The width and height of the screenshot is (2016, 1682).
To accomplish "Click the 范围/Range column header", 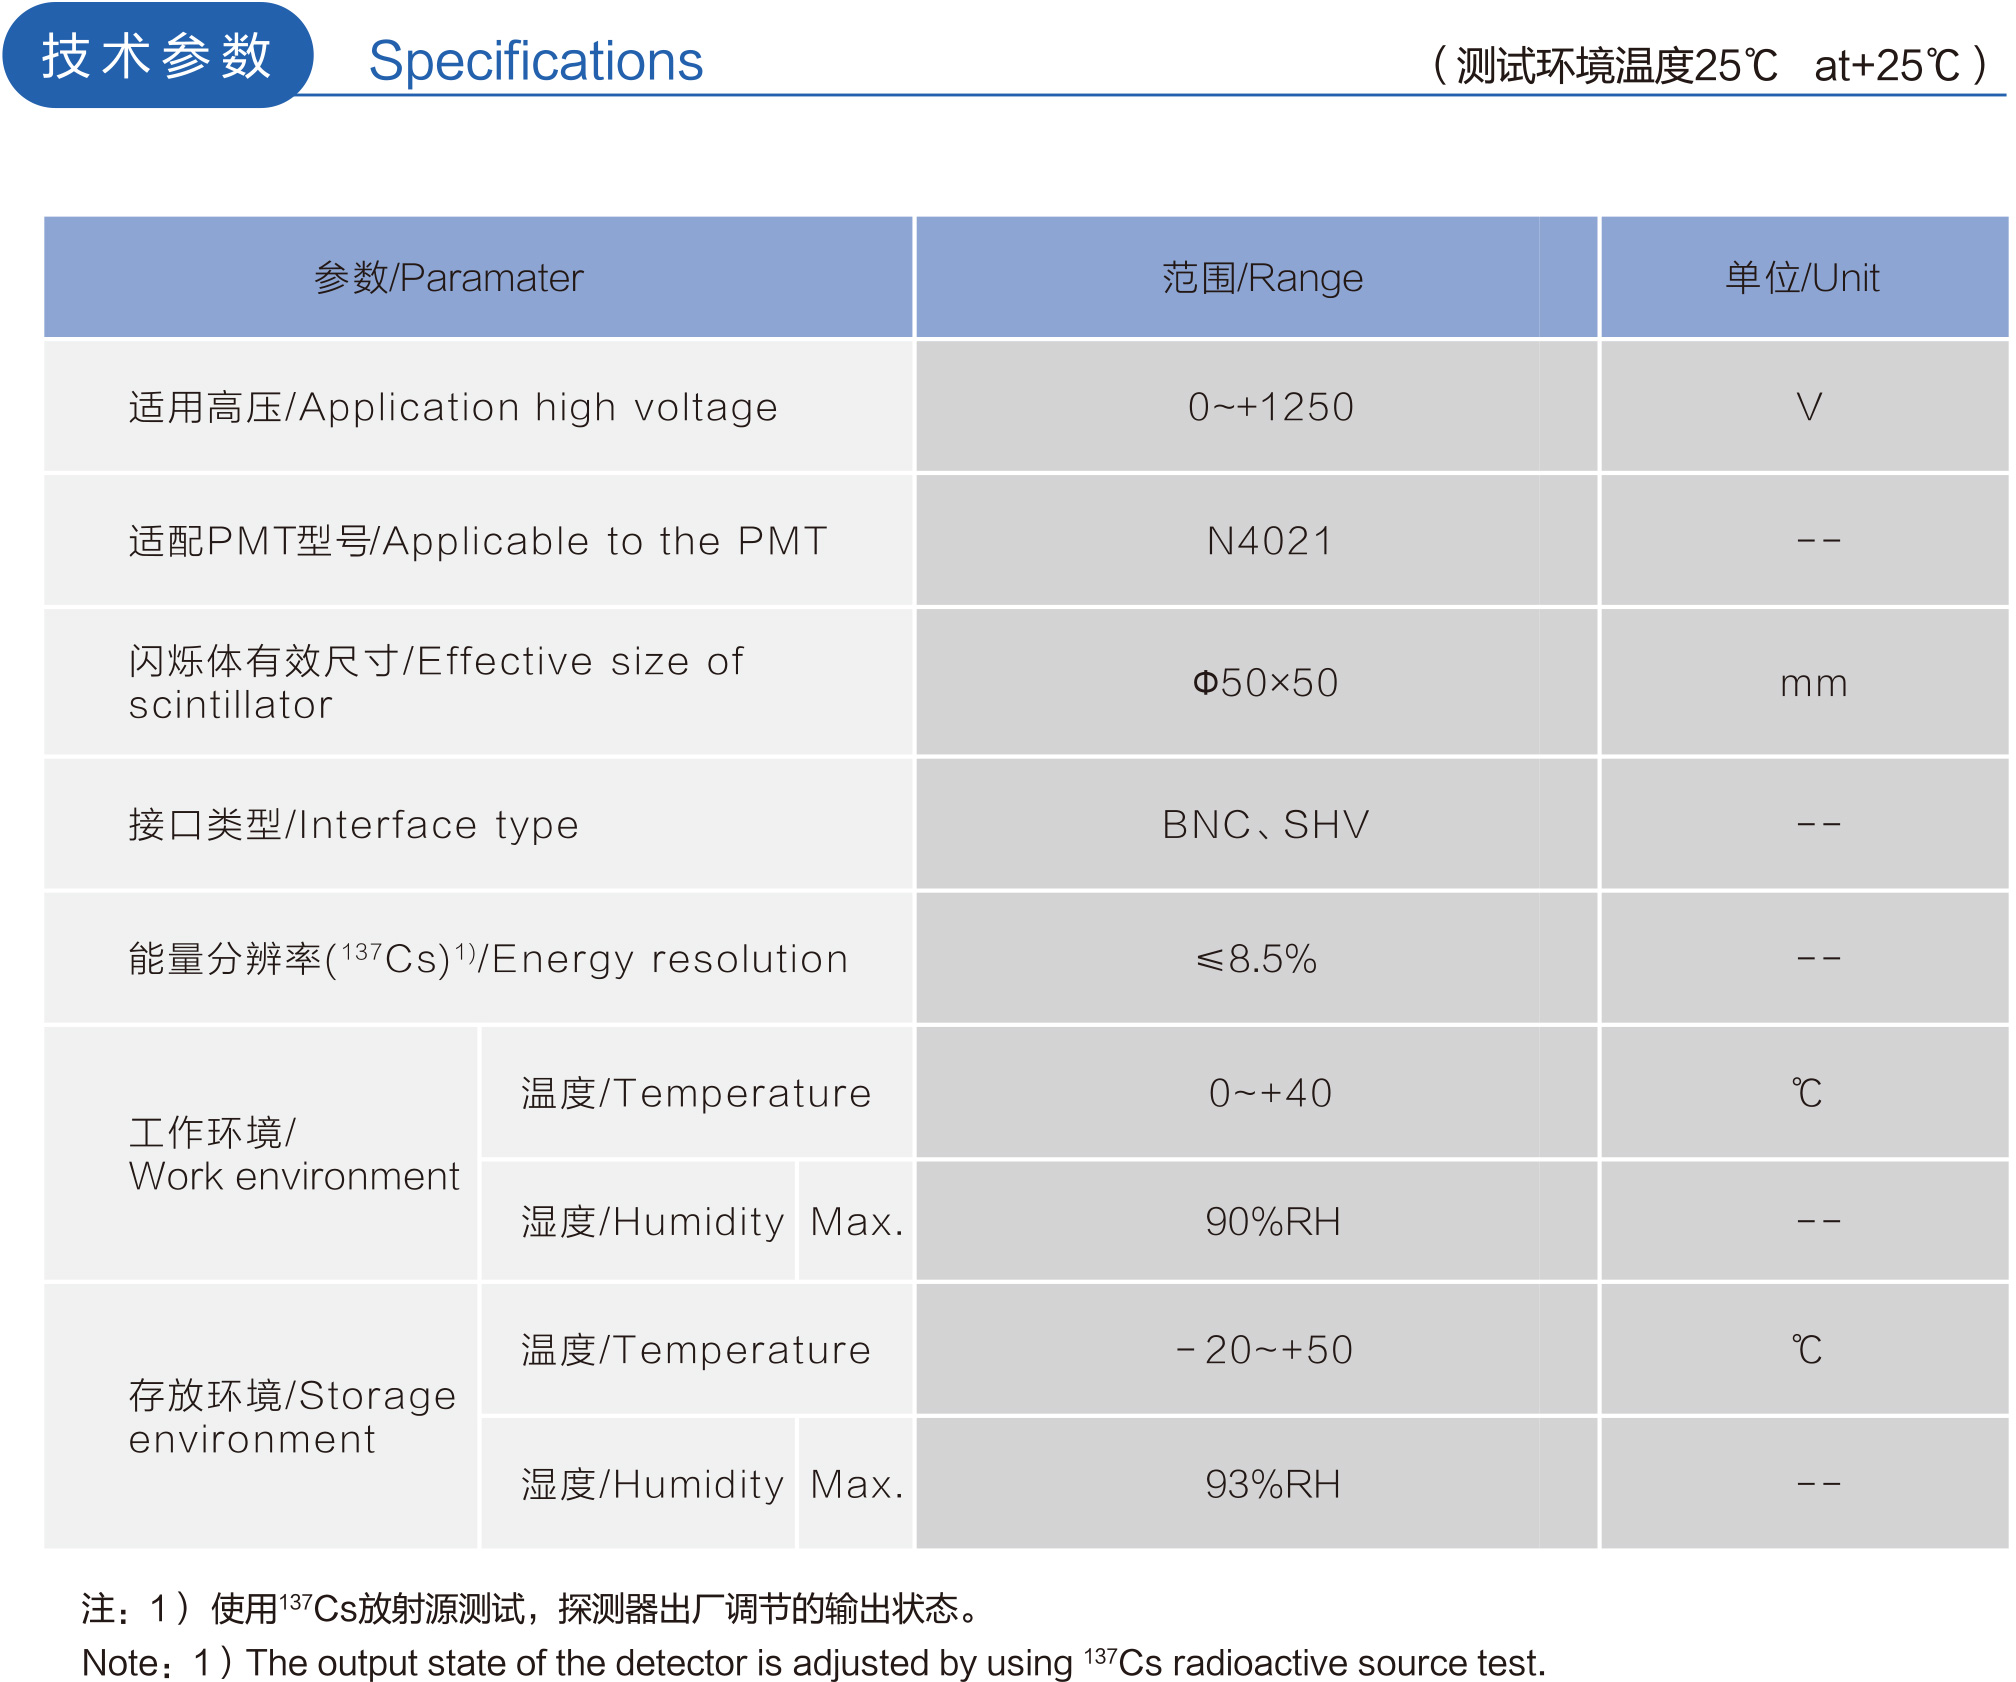I will (x=1262, y=278).
